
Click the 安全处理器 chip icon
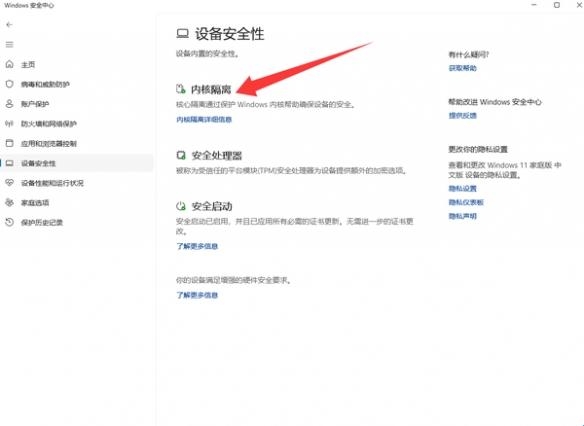click(x=181, y=155)
